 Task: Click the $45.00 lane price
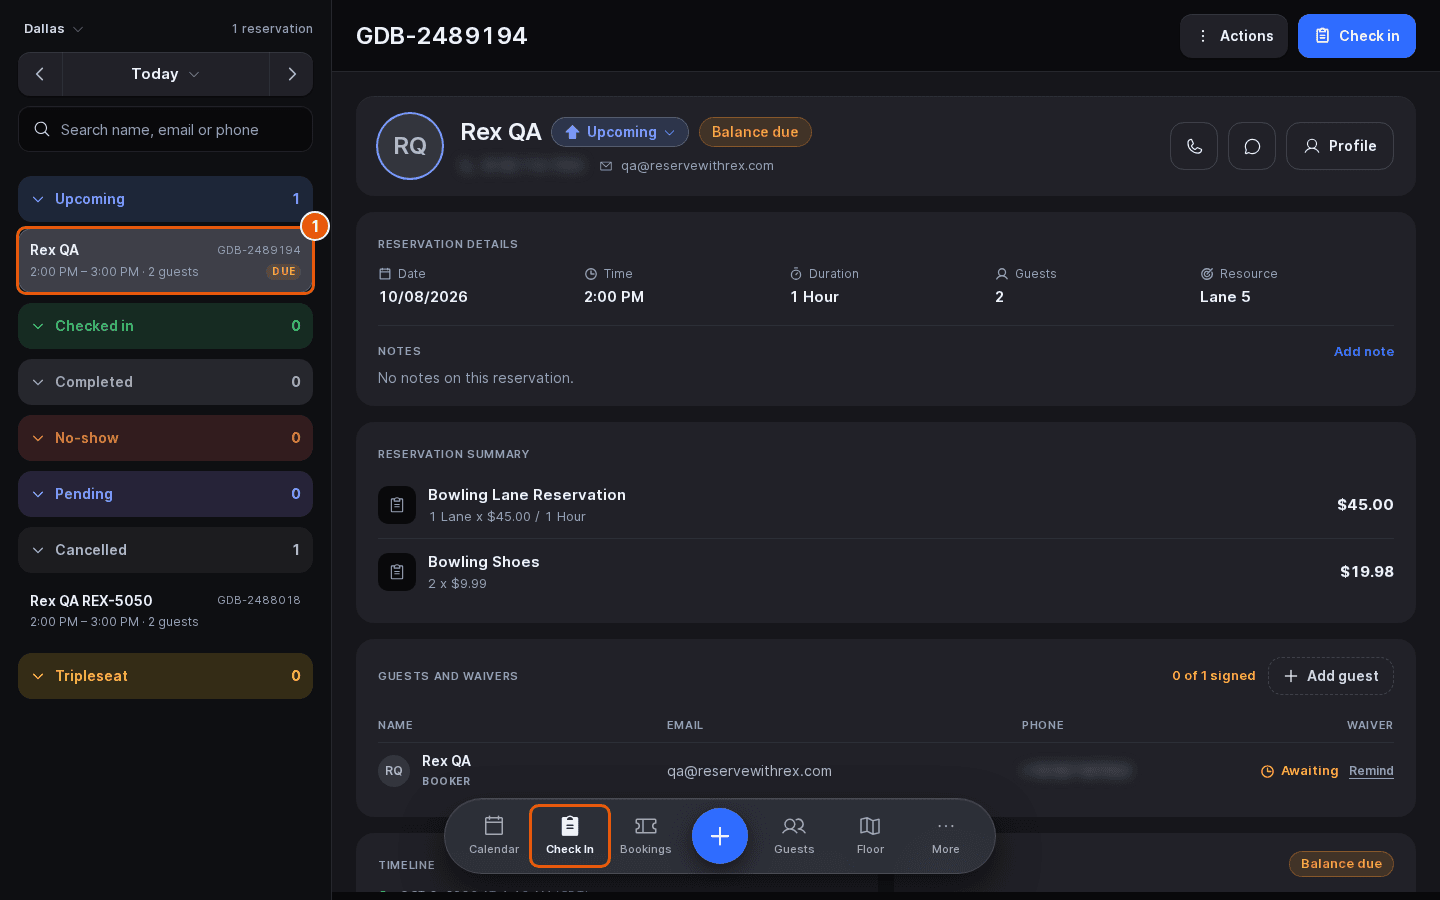(1365, 505)
